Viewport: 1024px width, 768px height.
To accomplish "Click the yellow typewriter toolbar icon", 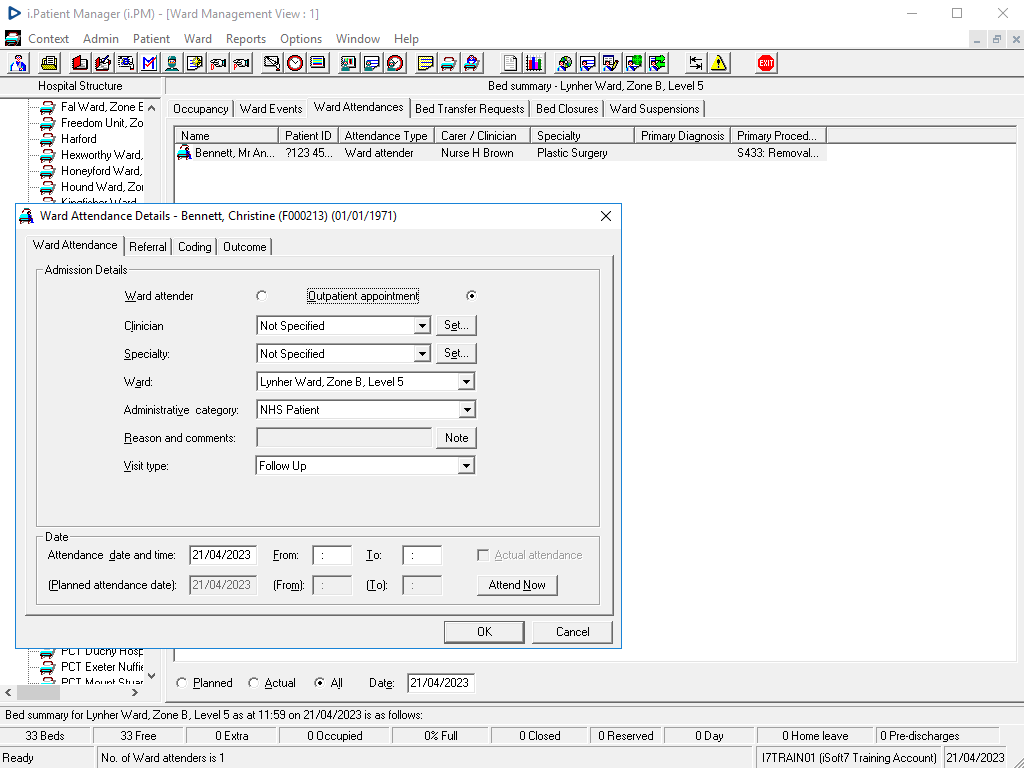I will [48, 63].
